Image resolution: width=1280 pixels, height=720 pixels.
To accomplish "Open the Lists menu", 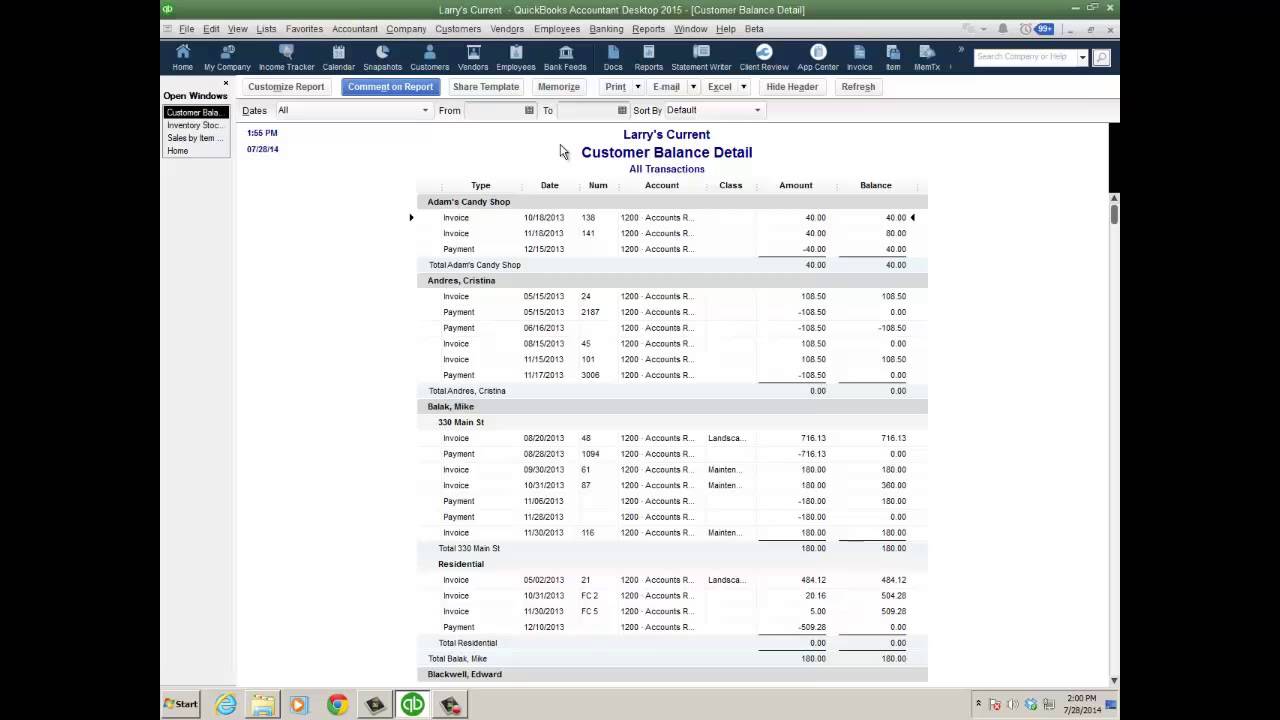I will point(266,29).
